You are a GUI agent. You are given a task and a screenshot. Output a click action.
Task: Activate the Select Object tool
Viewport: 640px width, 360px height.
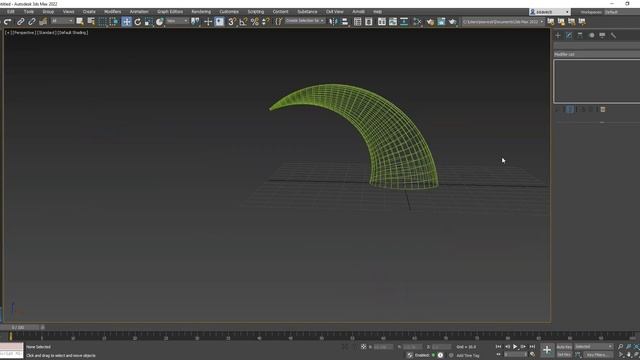pos(80,21)
